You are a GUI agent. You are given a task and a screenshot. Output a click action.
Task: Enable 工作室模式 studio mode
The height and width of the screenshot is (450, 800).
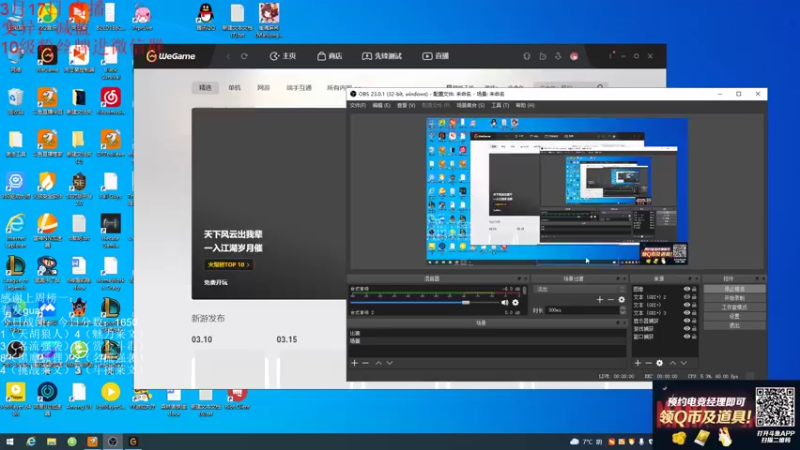click(734, 307)
